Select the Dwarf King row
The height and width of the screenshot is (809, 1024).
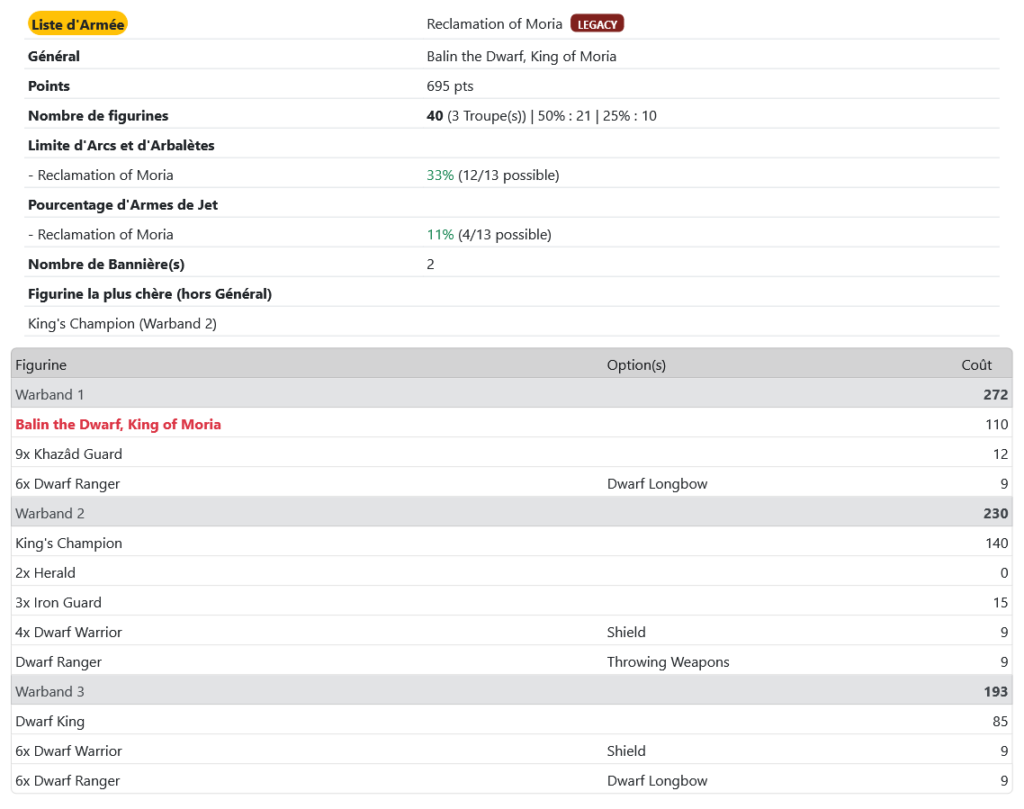pyautogui.click(x=511, y=722)
